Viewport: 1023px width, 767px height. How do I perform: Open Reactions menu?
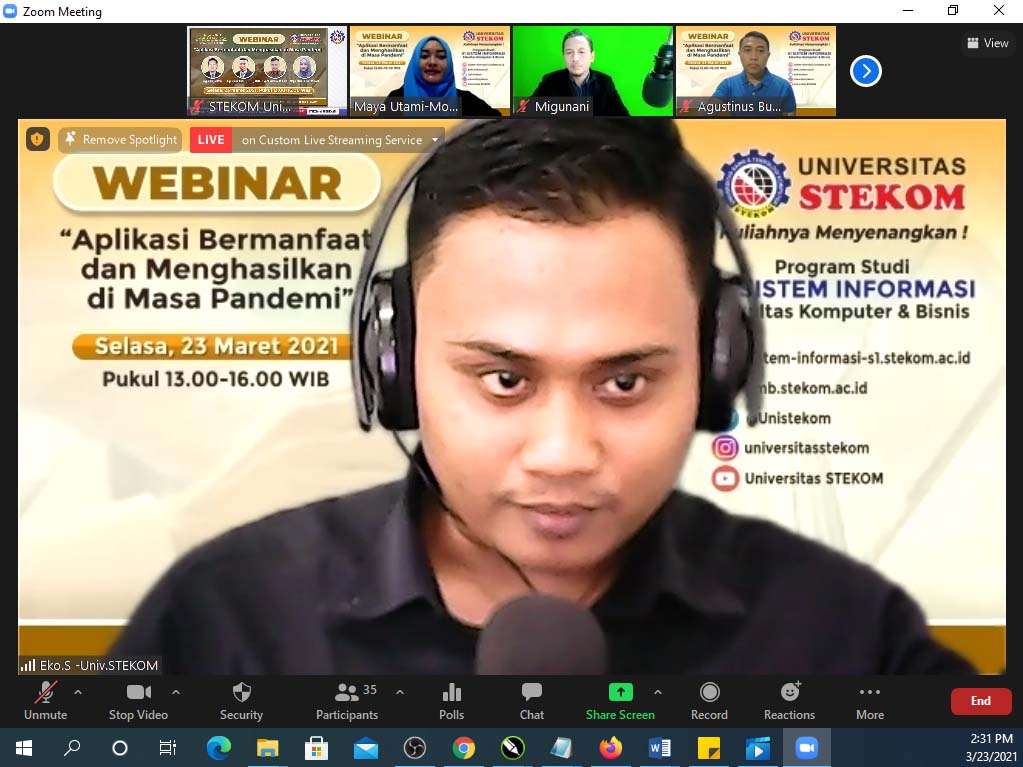click(789, 701)
